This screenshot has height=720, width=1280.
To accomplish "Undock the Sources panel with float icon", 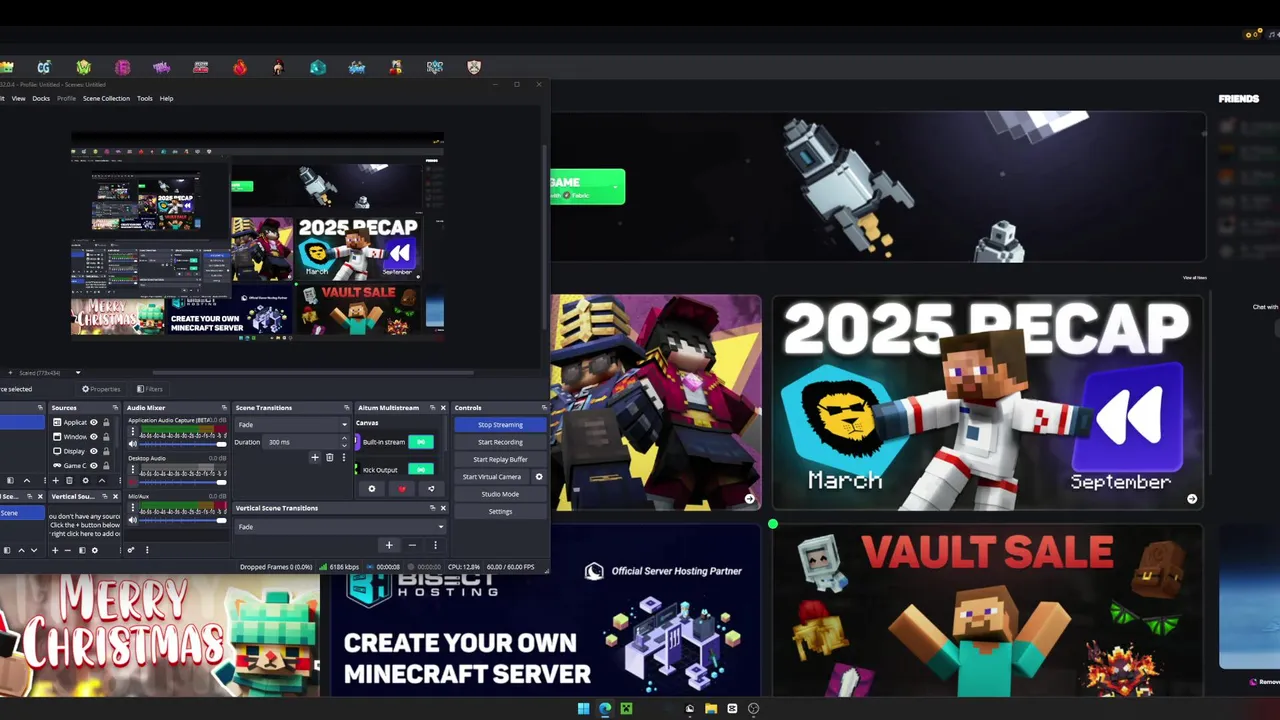I will pos(115,408).
